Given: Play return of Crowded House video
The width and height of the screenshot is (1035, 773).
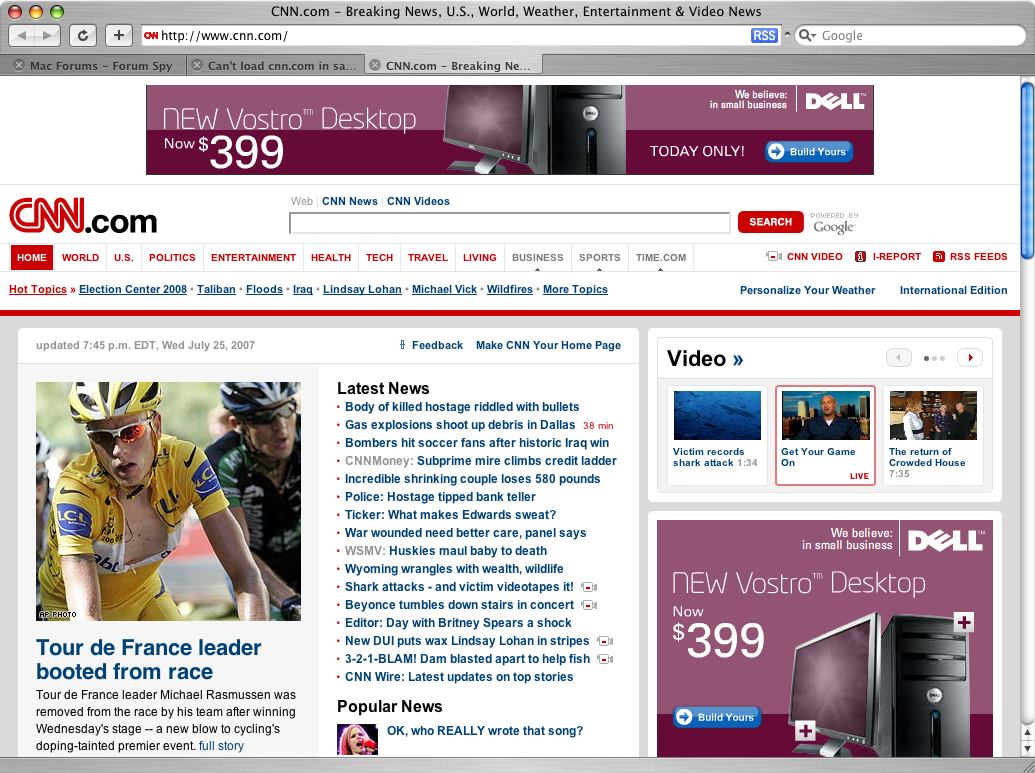Looking at the screenshot, I should (933, 415).
